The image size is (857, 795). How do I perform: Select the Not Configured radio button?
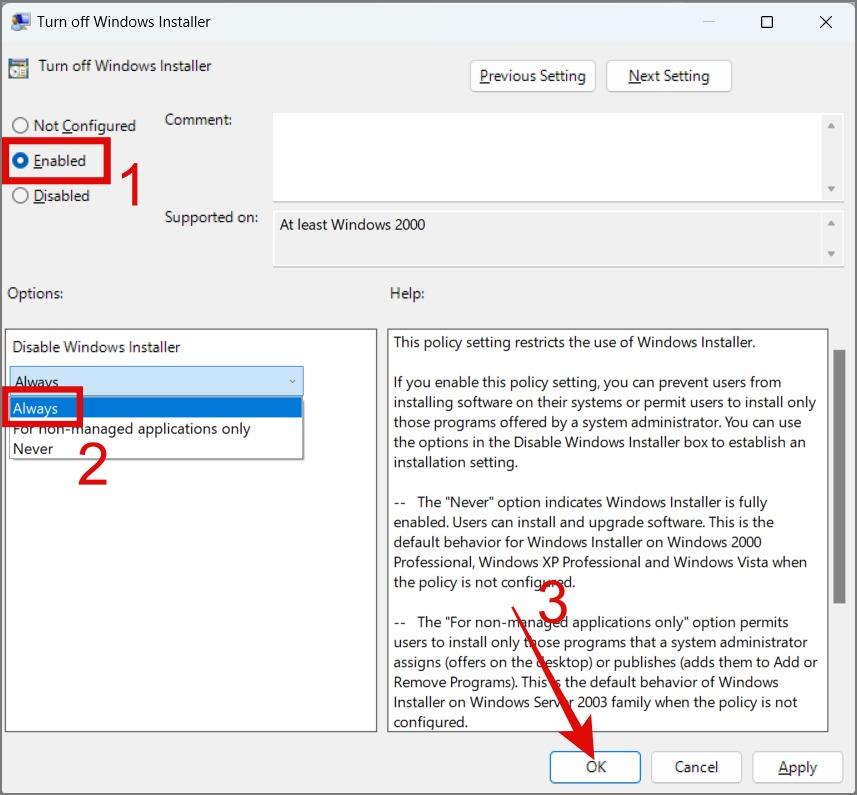(73, 126)
